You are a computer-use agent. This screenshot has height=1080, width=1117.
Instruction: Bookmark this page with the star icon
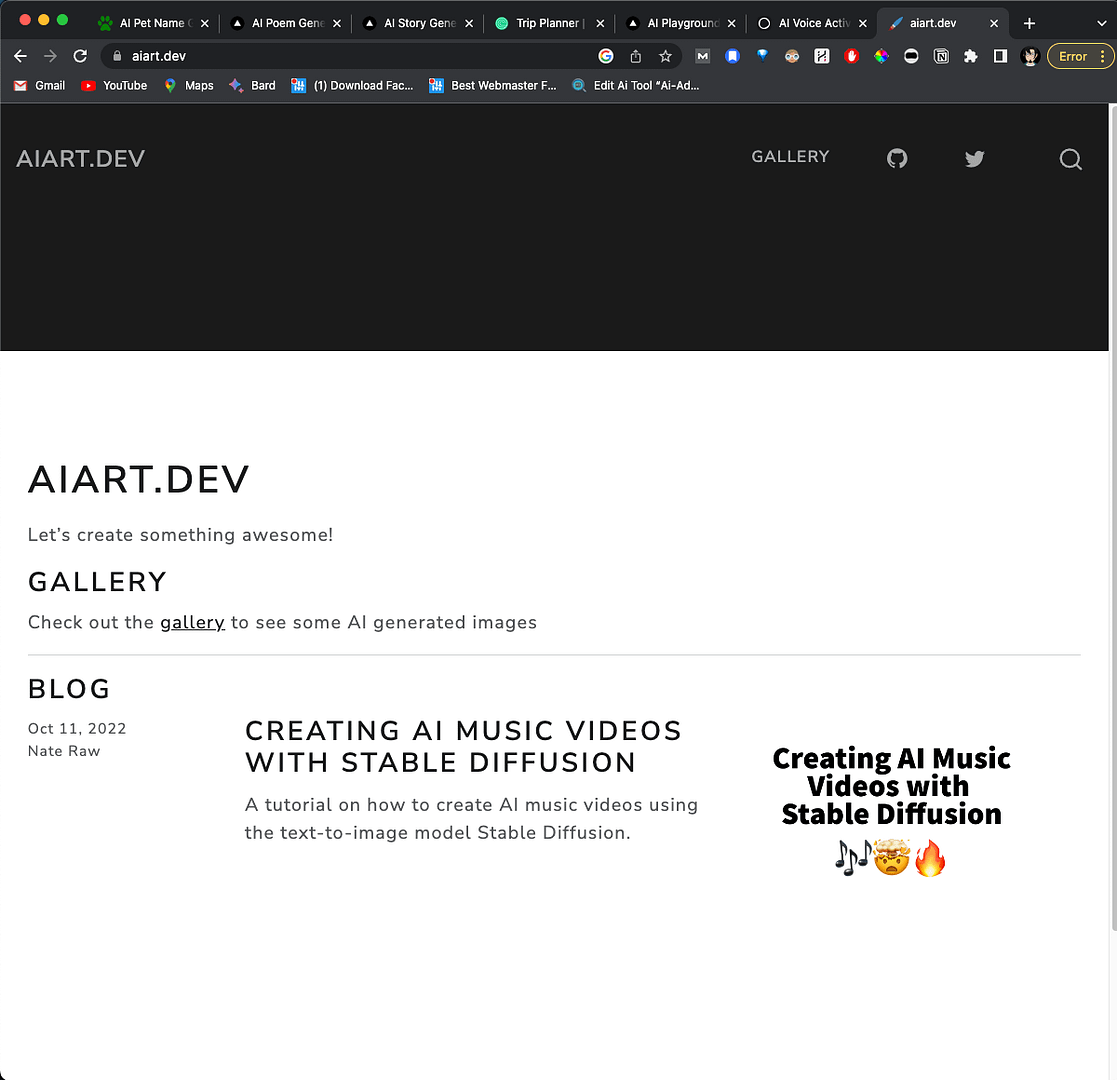666,56
